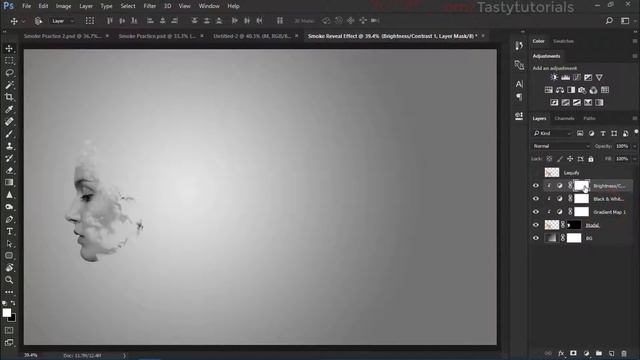Viewport: 640px width, 360px height.
Task: Open the Adjustments panel flyout menu
Action: point(635,56)
